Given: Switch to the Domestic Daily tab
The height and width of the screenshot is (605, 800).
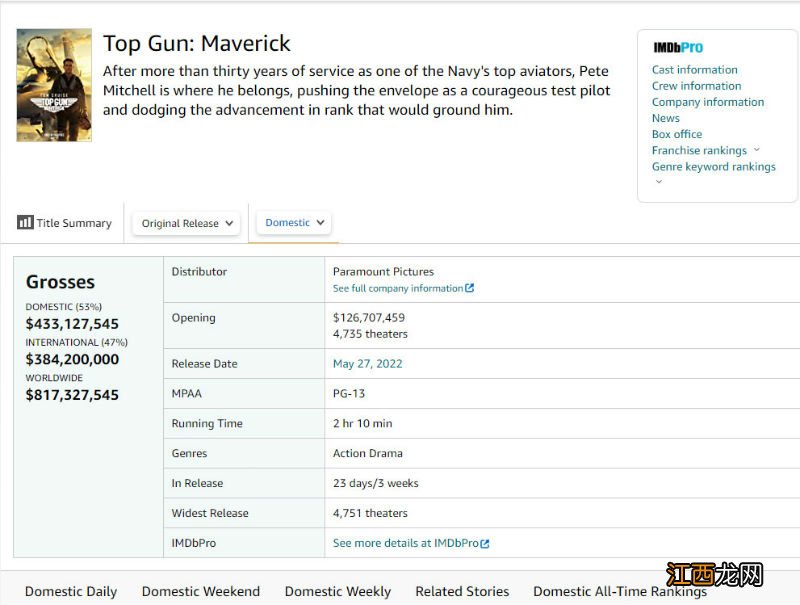Looking at the screenshot, I should 71,591.
